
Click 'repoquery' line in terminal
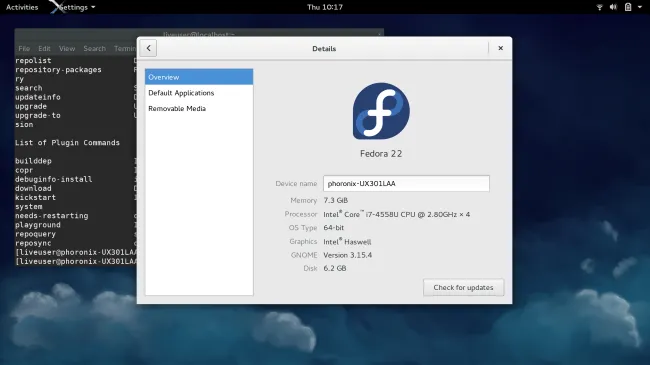(35, 234)
